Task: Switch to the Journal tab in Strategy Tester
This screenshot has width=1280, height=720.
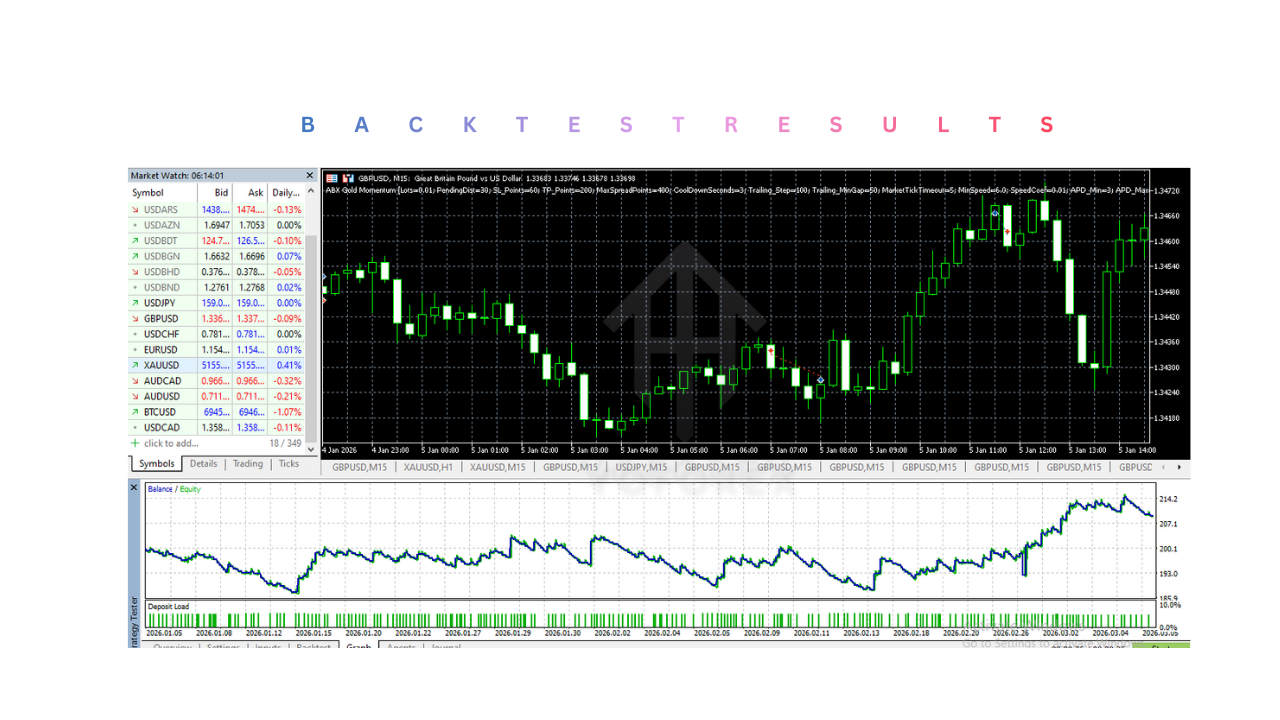Action: click(x=443, y=647)
